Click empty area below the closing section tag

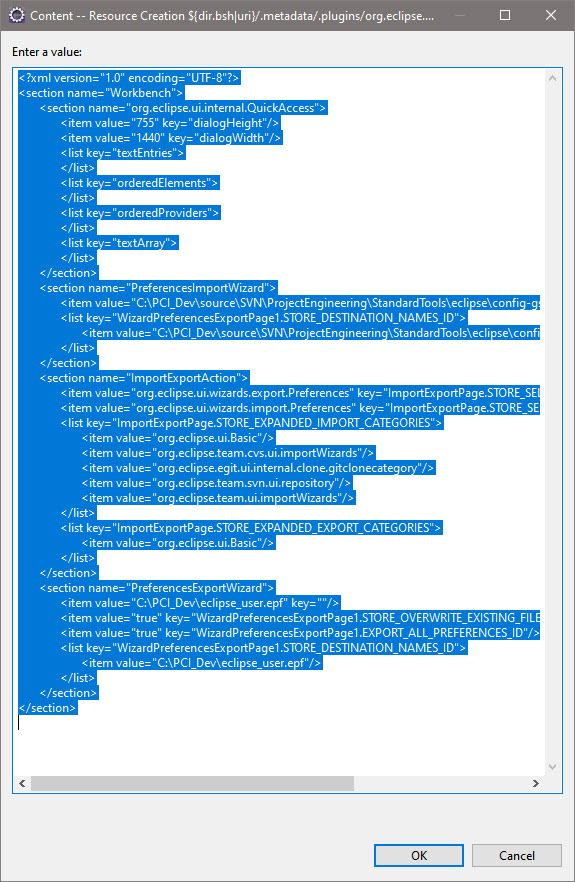coord(278,745)
